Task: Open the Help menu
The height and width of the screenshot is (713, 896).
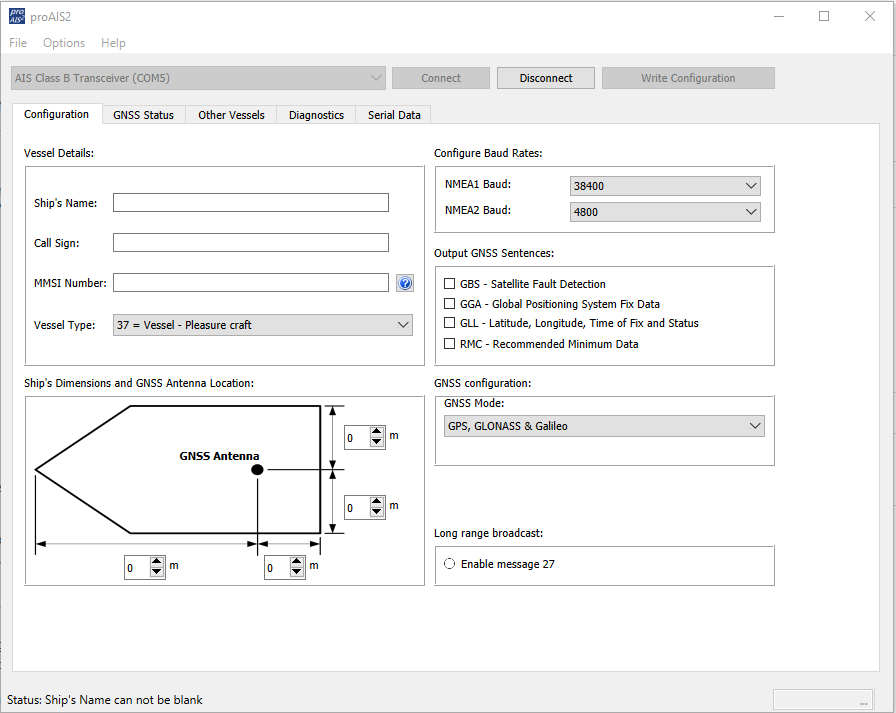Action: pos(113,43)
